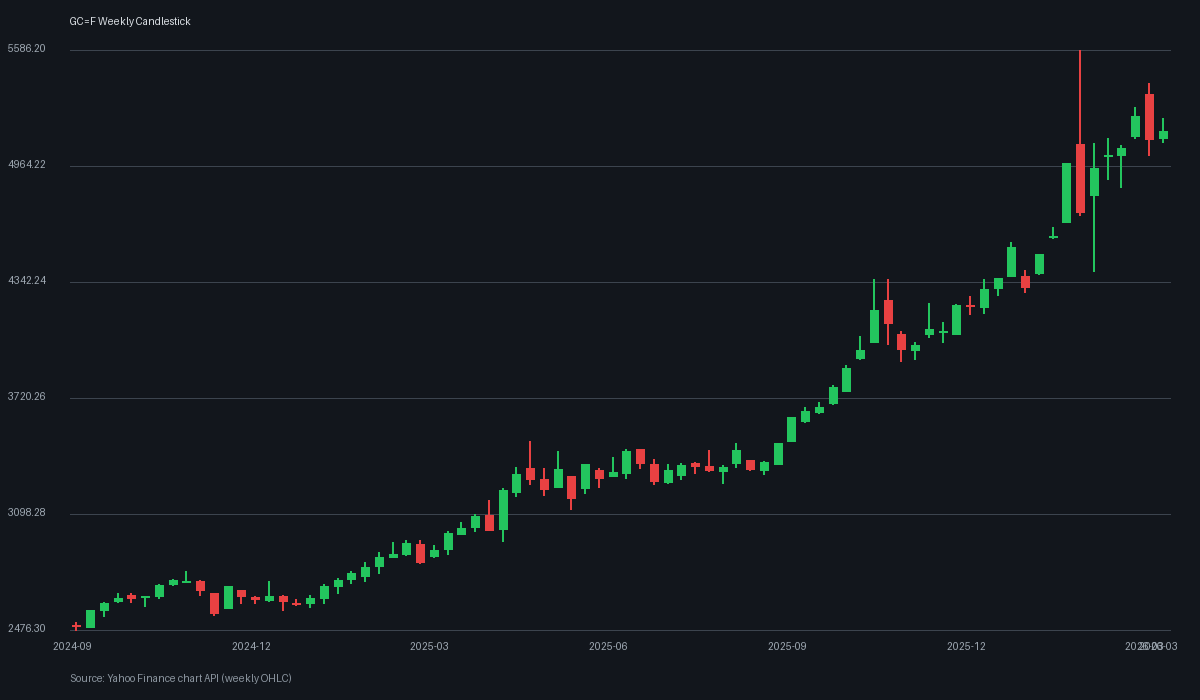Select the last candle at the chart's right edge

(x=1165, y=135)
